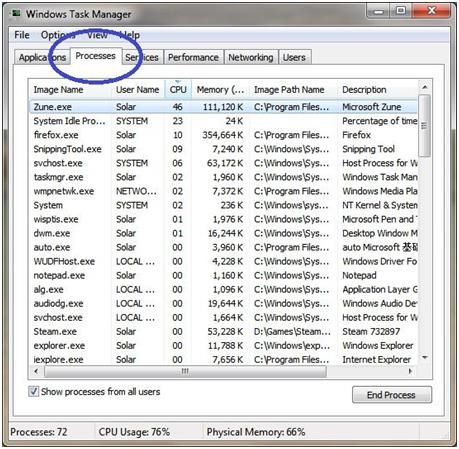Select the wmpnetwk.exe process

(223, 191)
